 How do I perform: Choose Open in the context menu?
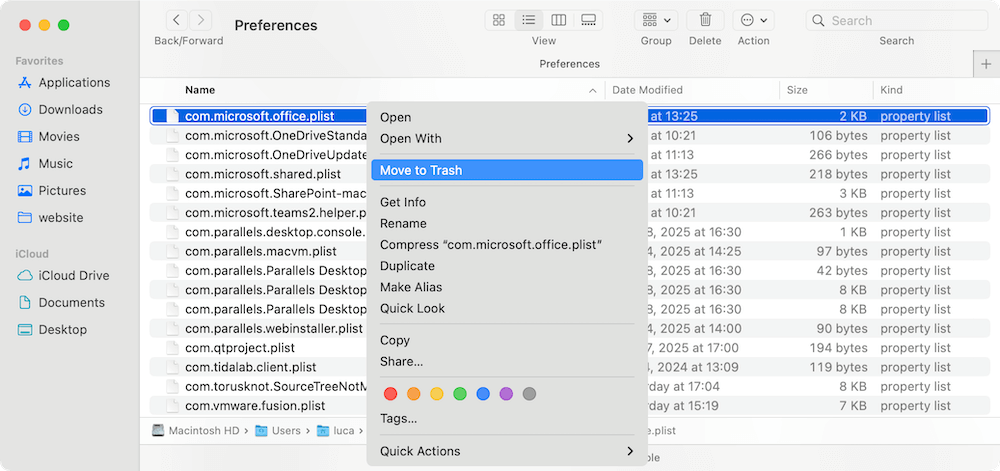click(x=507, y=117)
